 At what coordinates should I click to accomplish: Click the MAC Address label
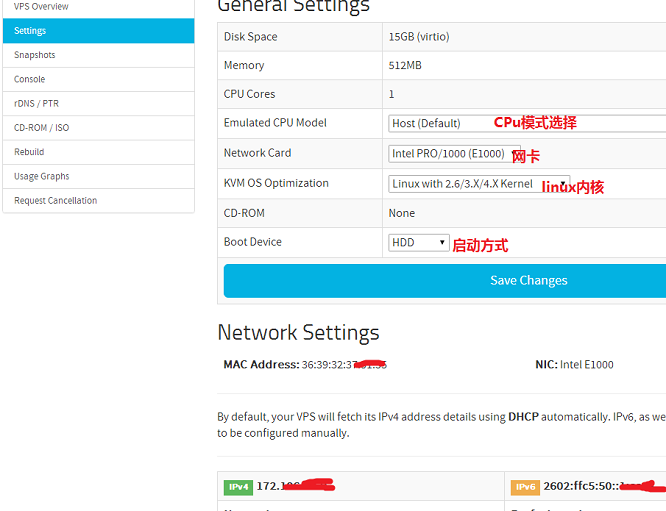pos(261,365)
